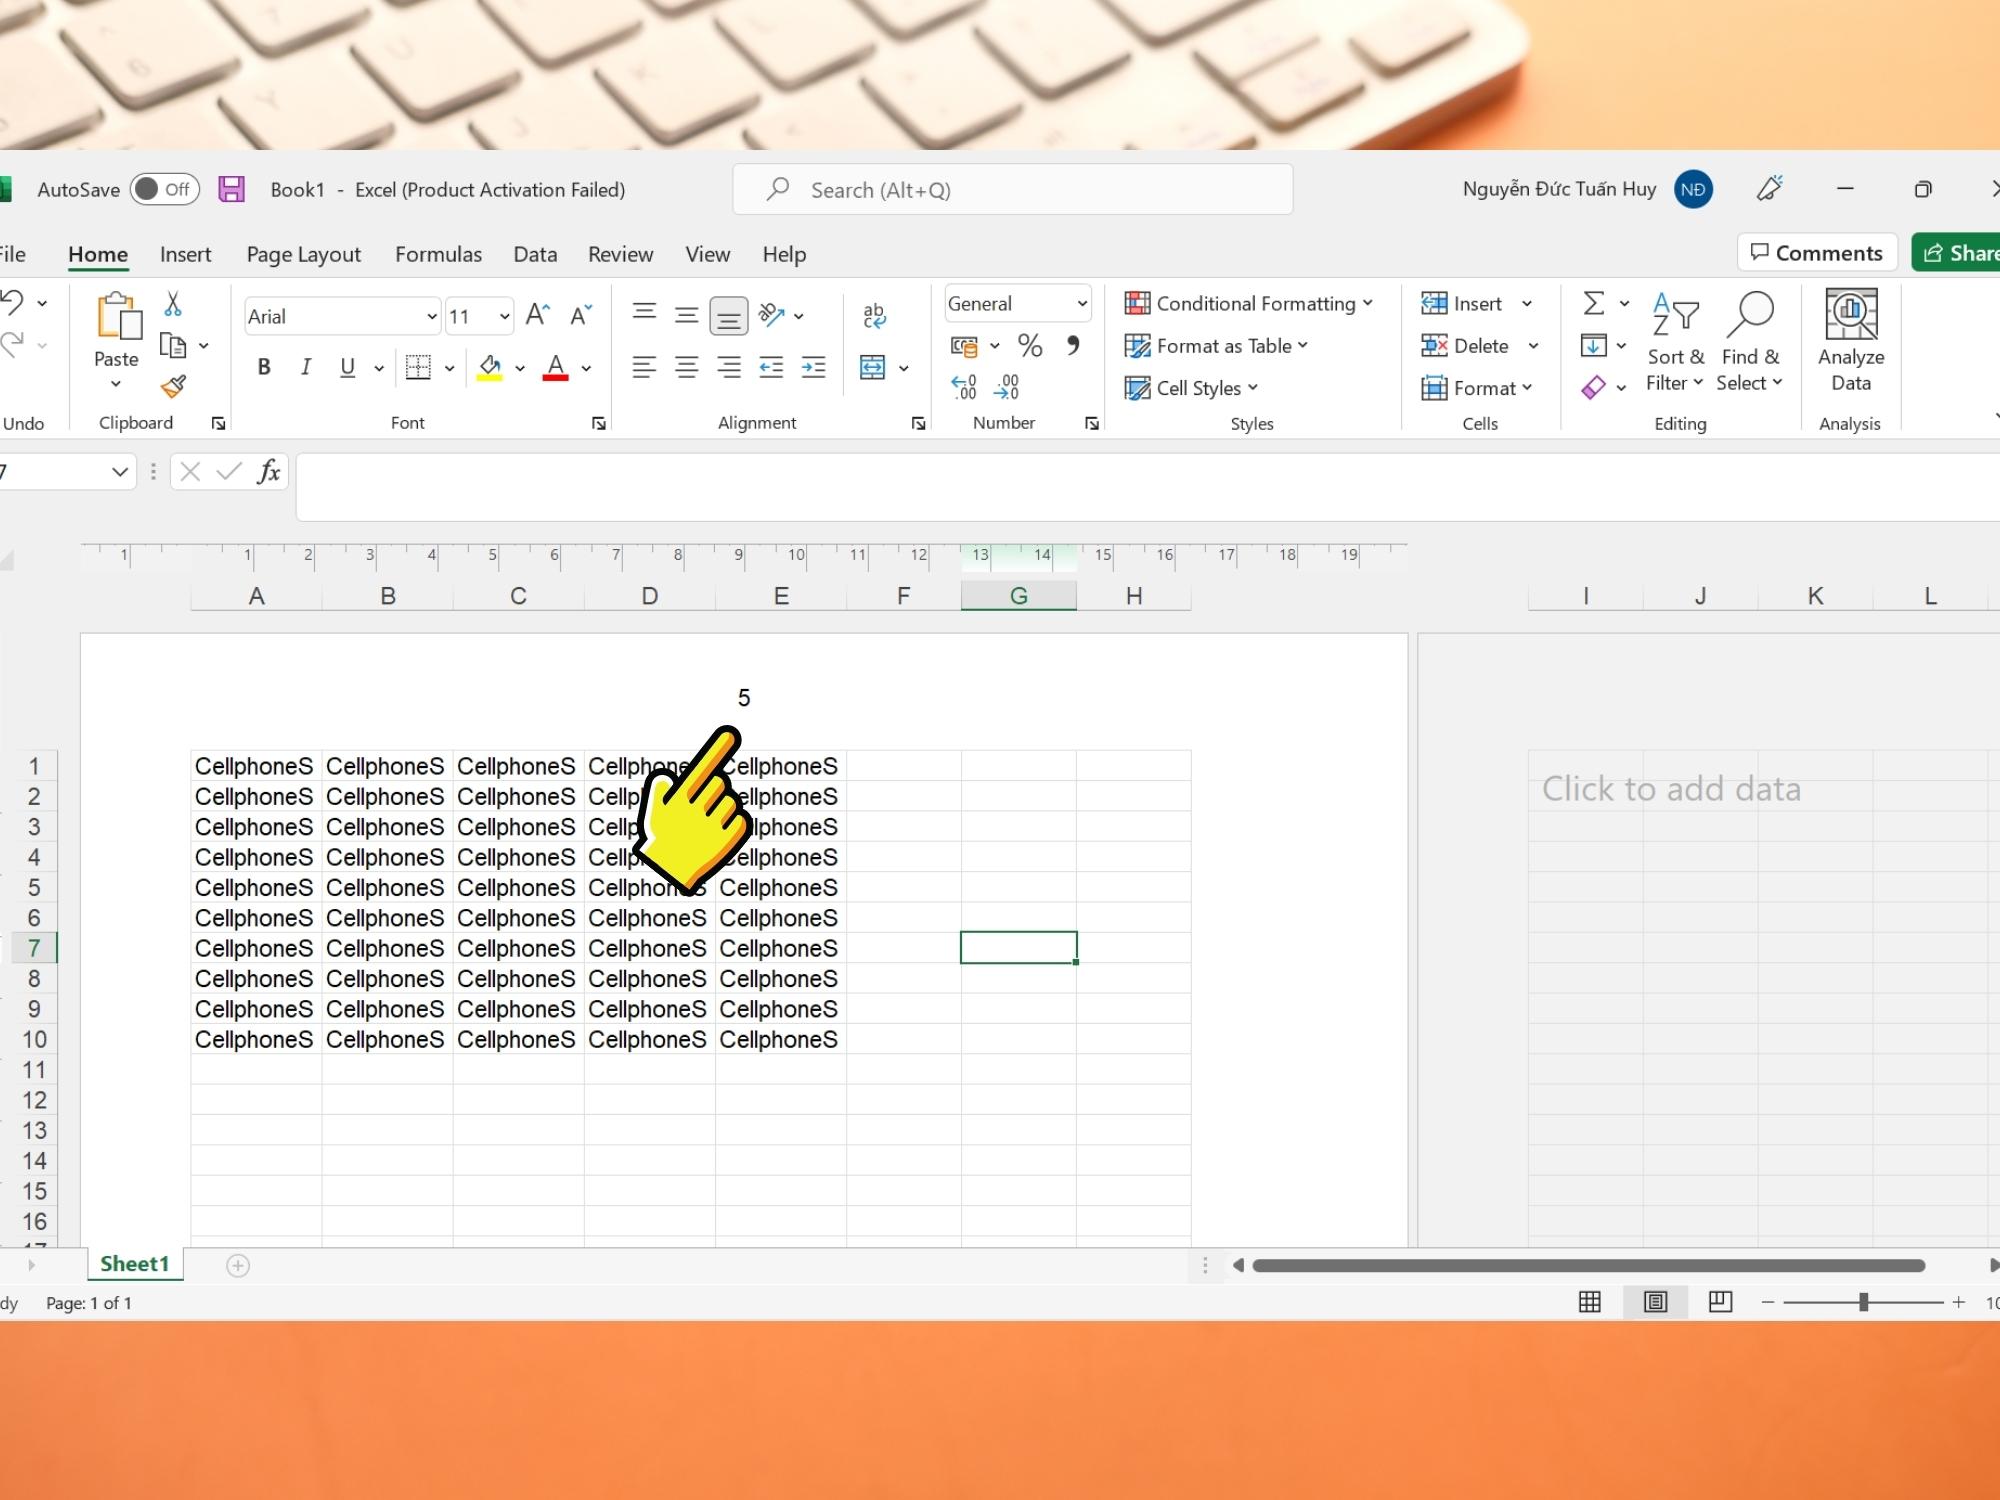2000x1500 pixels.
Task: Click the Clear eraser icon
Action: [x=1594, y=387]
